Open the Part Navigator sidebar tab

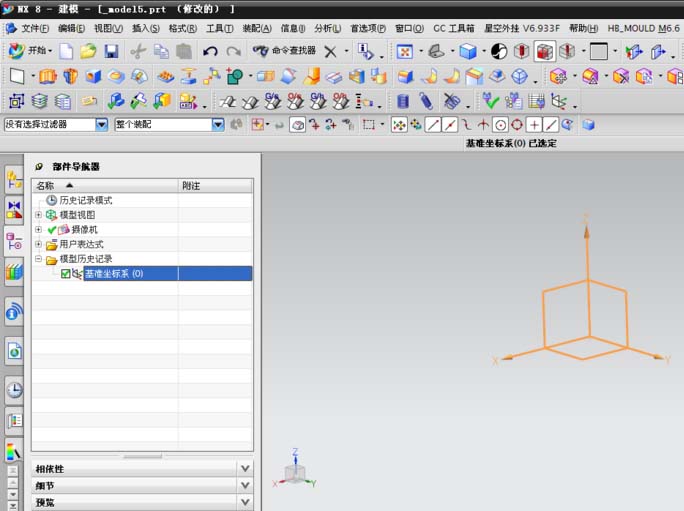pyautogui.click(x=14, y=241)
